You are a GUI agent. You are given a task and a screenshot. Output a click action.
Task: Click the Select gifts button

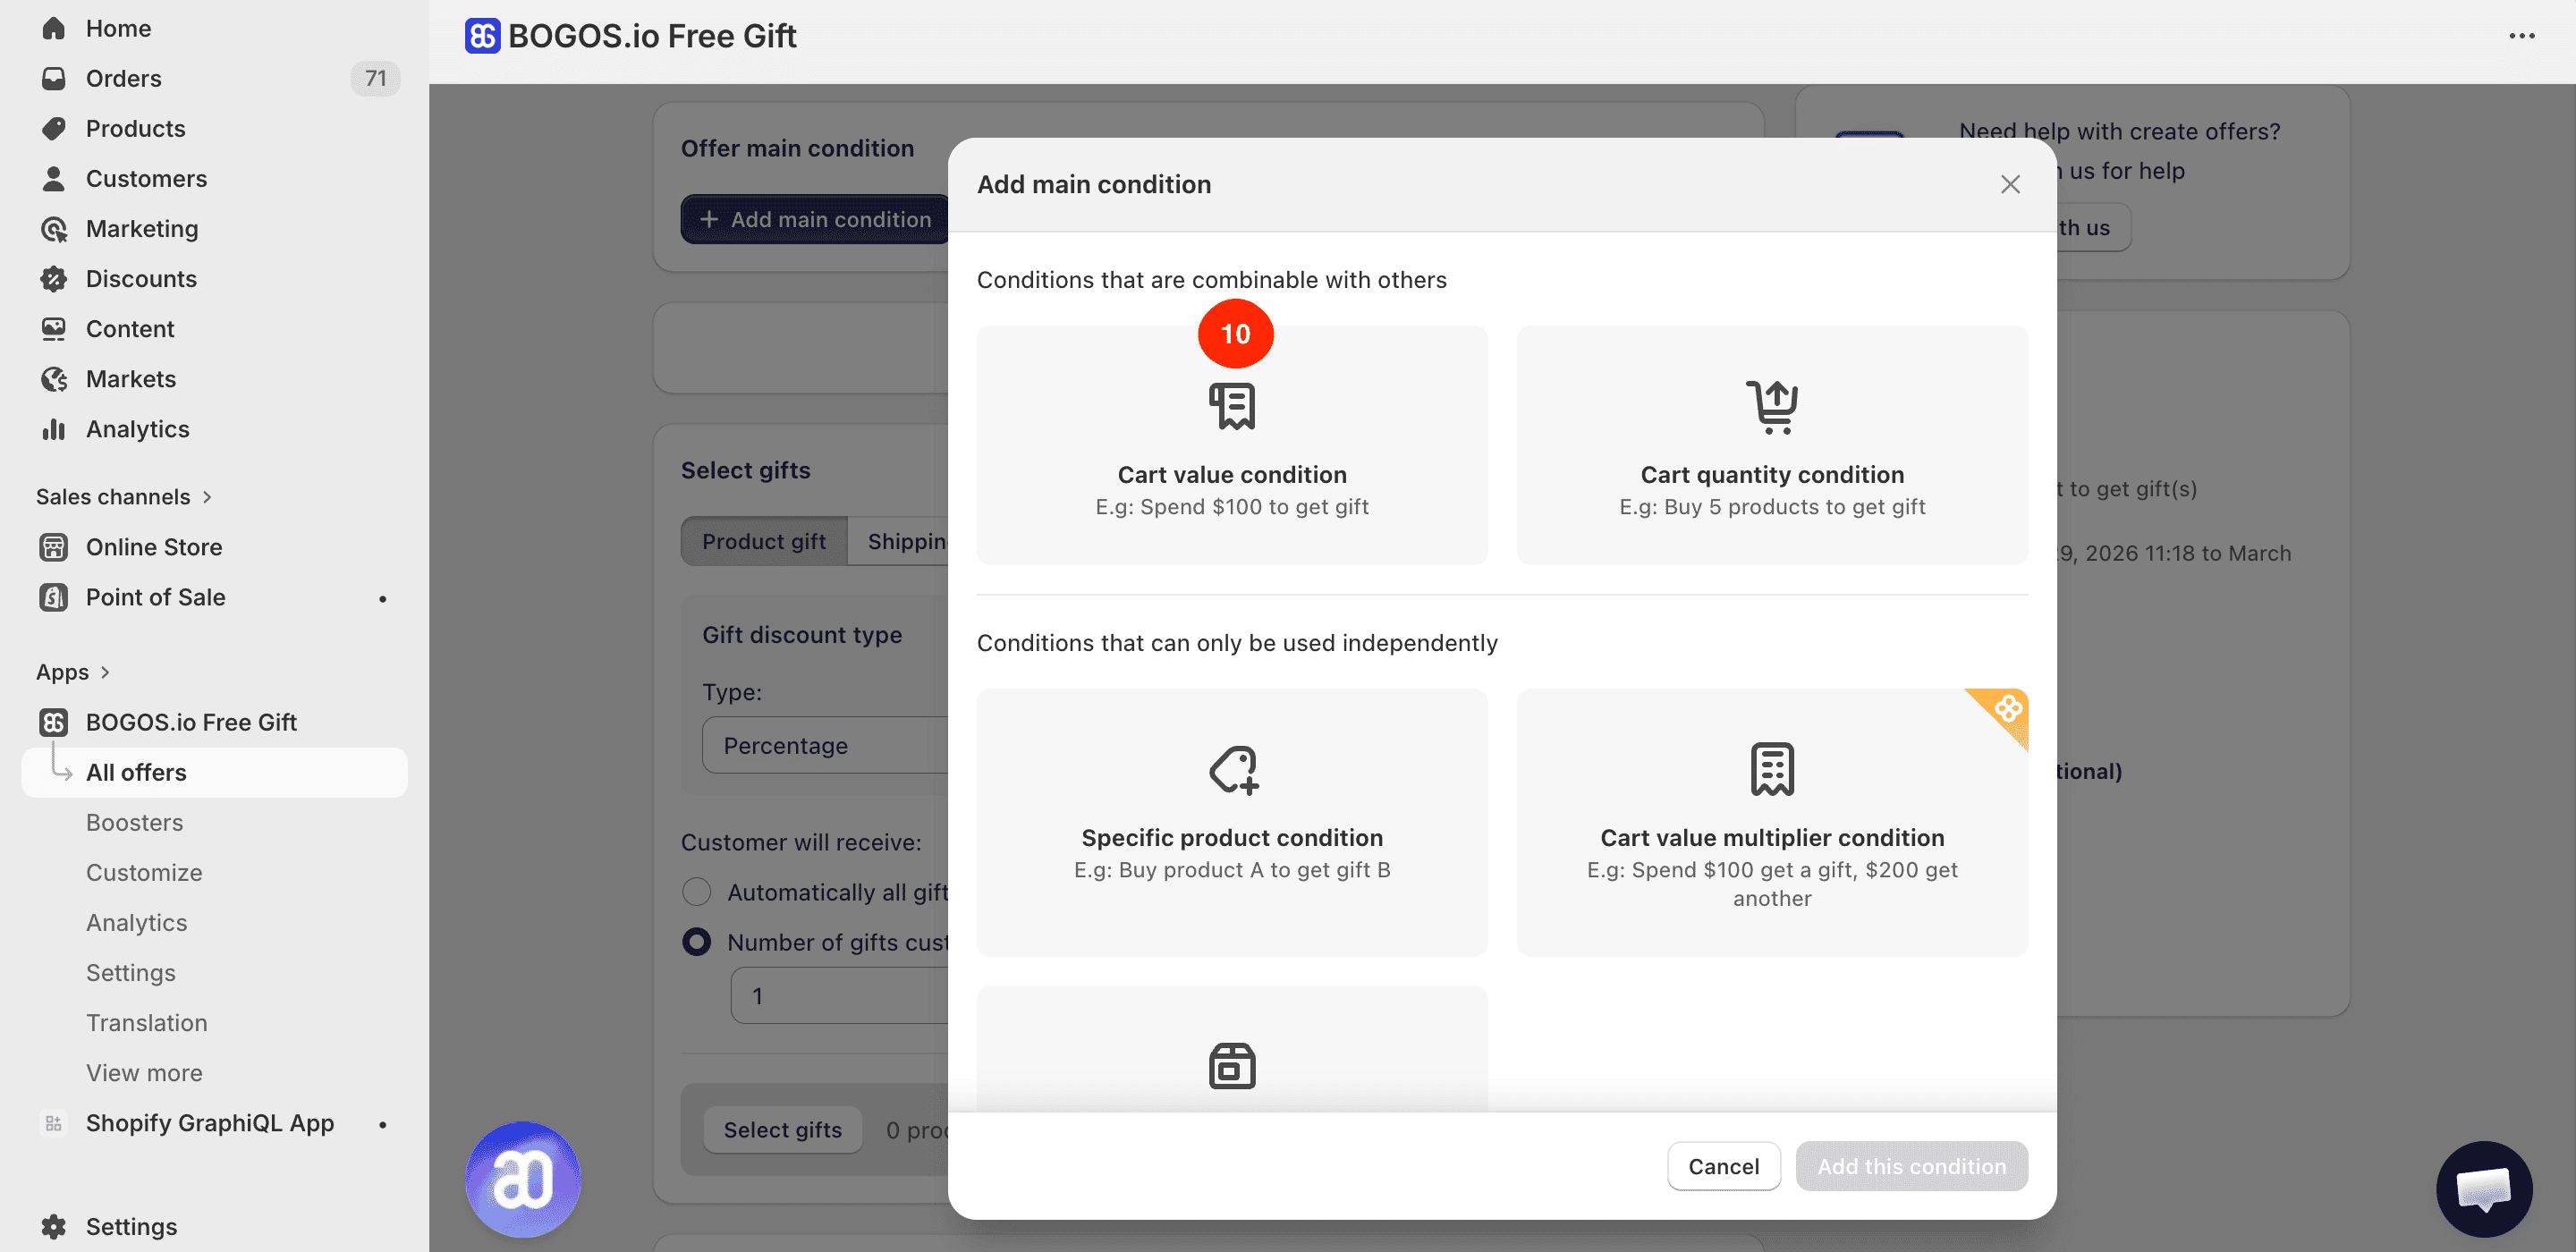coord(782,1130)
